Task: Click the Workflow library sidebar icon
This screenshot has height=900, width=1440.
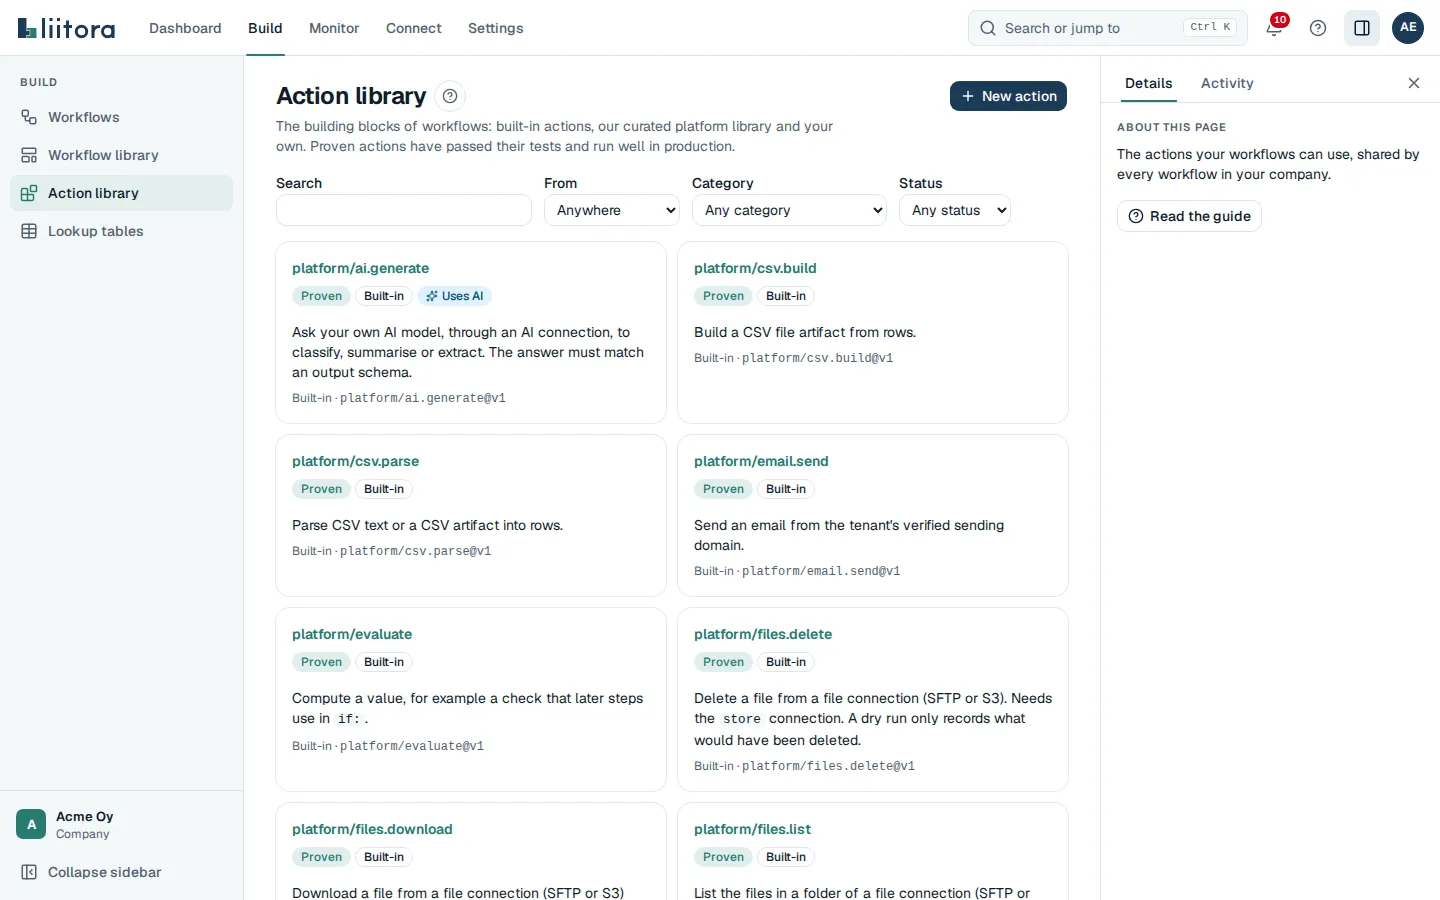Action: (29, 155)
